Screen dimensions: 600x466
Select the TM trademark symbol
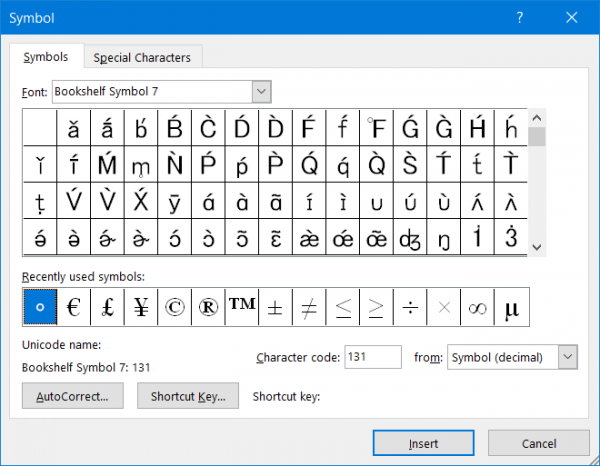pyautogui.click(x=242, y=308)
